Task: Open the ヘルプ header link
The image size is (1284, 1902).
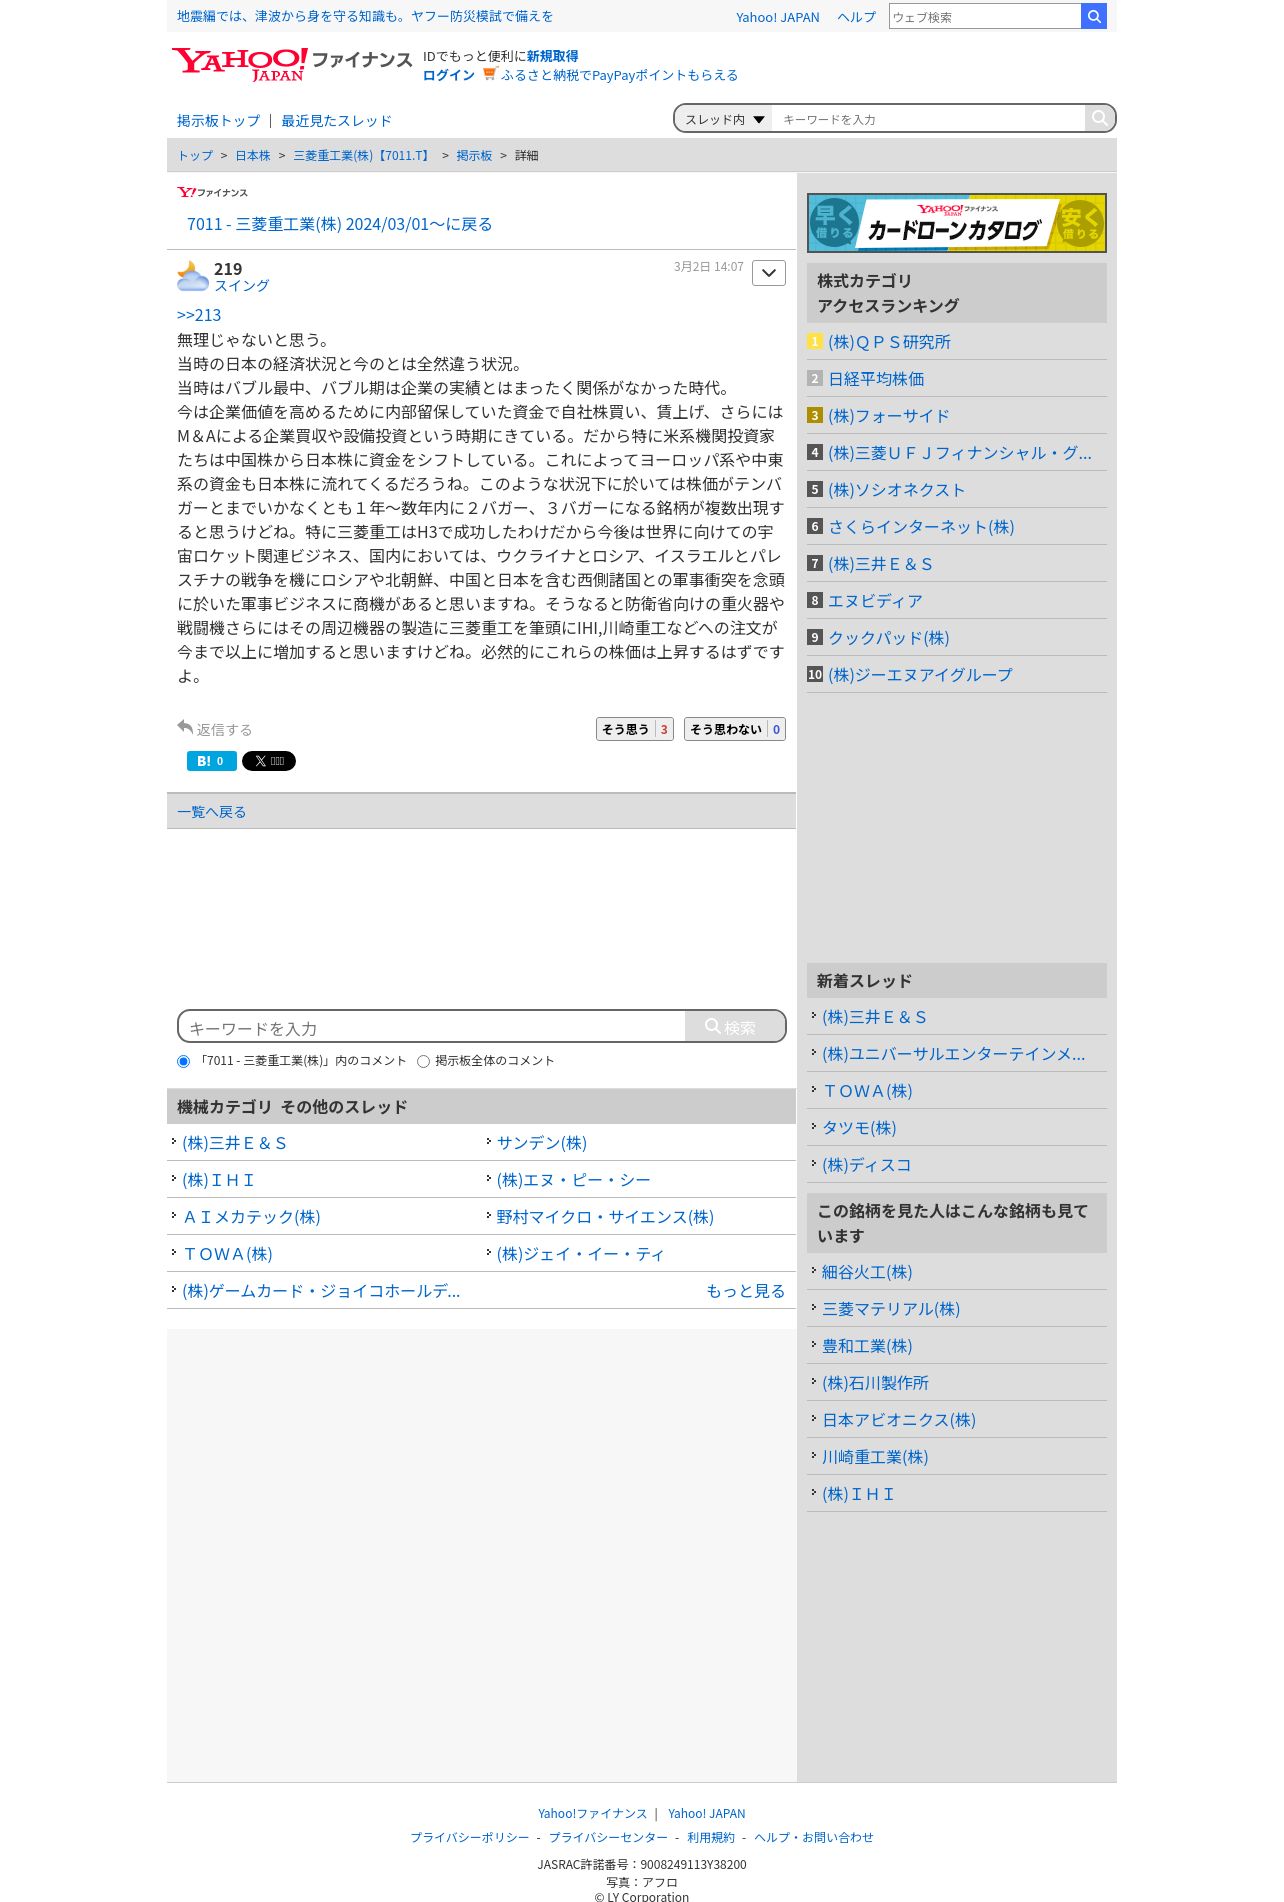Action: tap(856, 17)
